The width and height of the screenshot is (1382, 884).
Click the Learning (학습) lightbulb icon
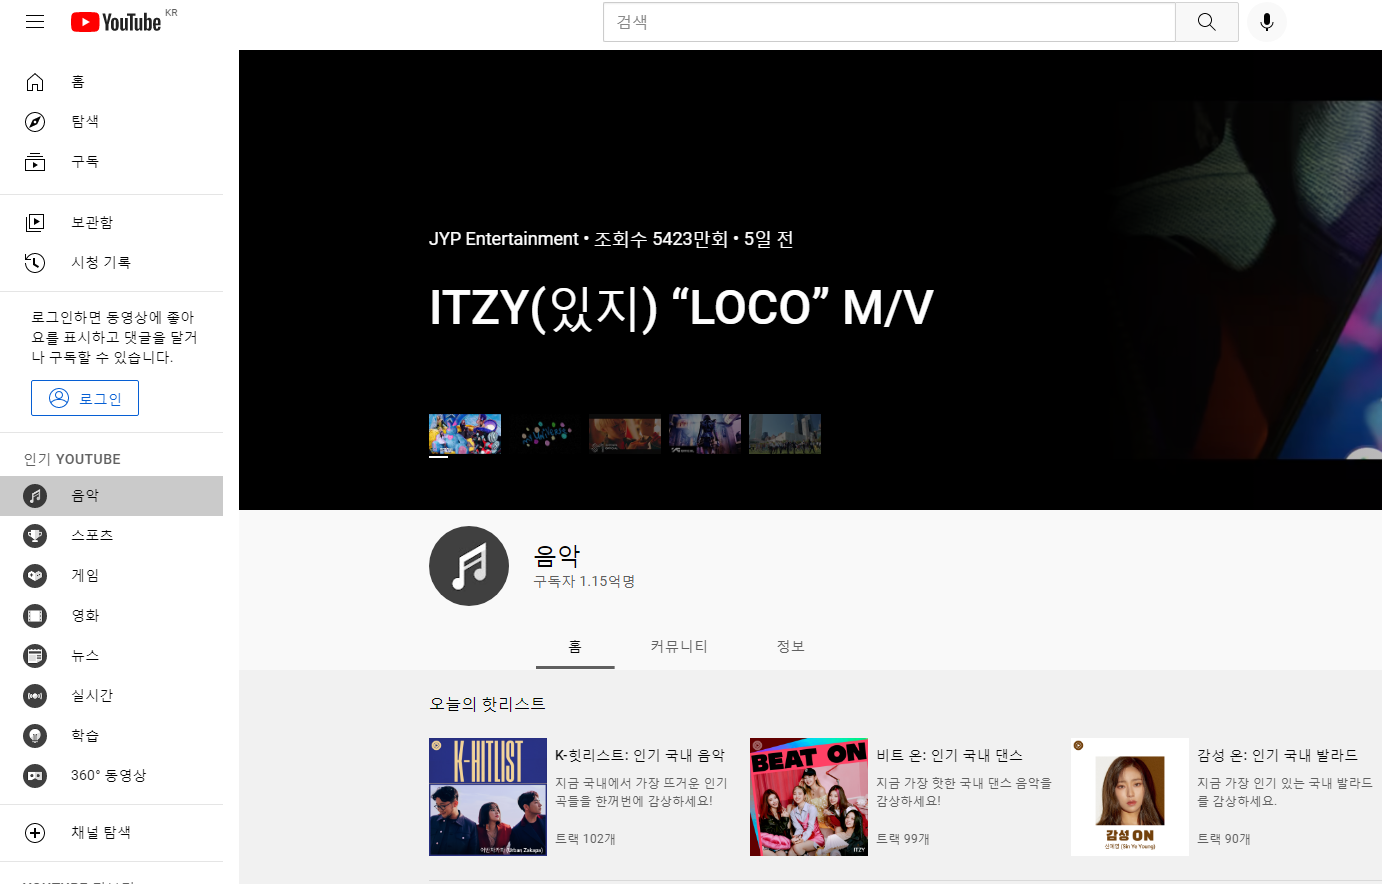pos(35,736)
